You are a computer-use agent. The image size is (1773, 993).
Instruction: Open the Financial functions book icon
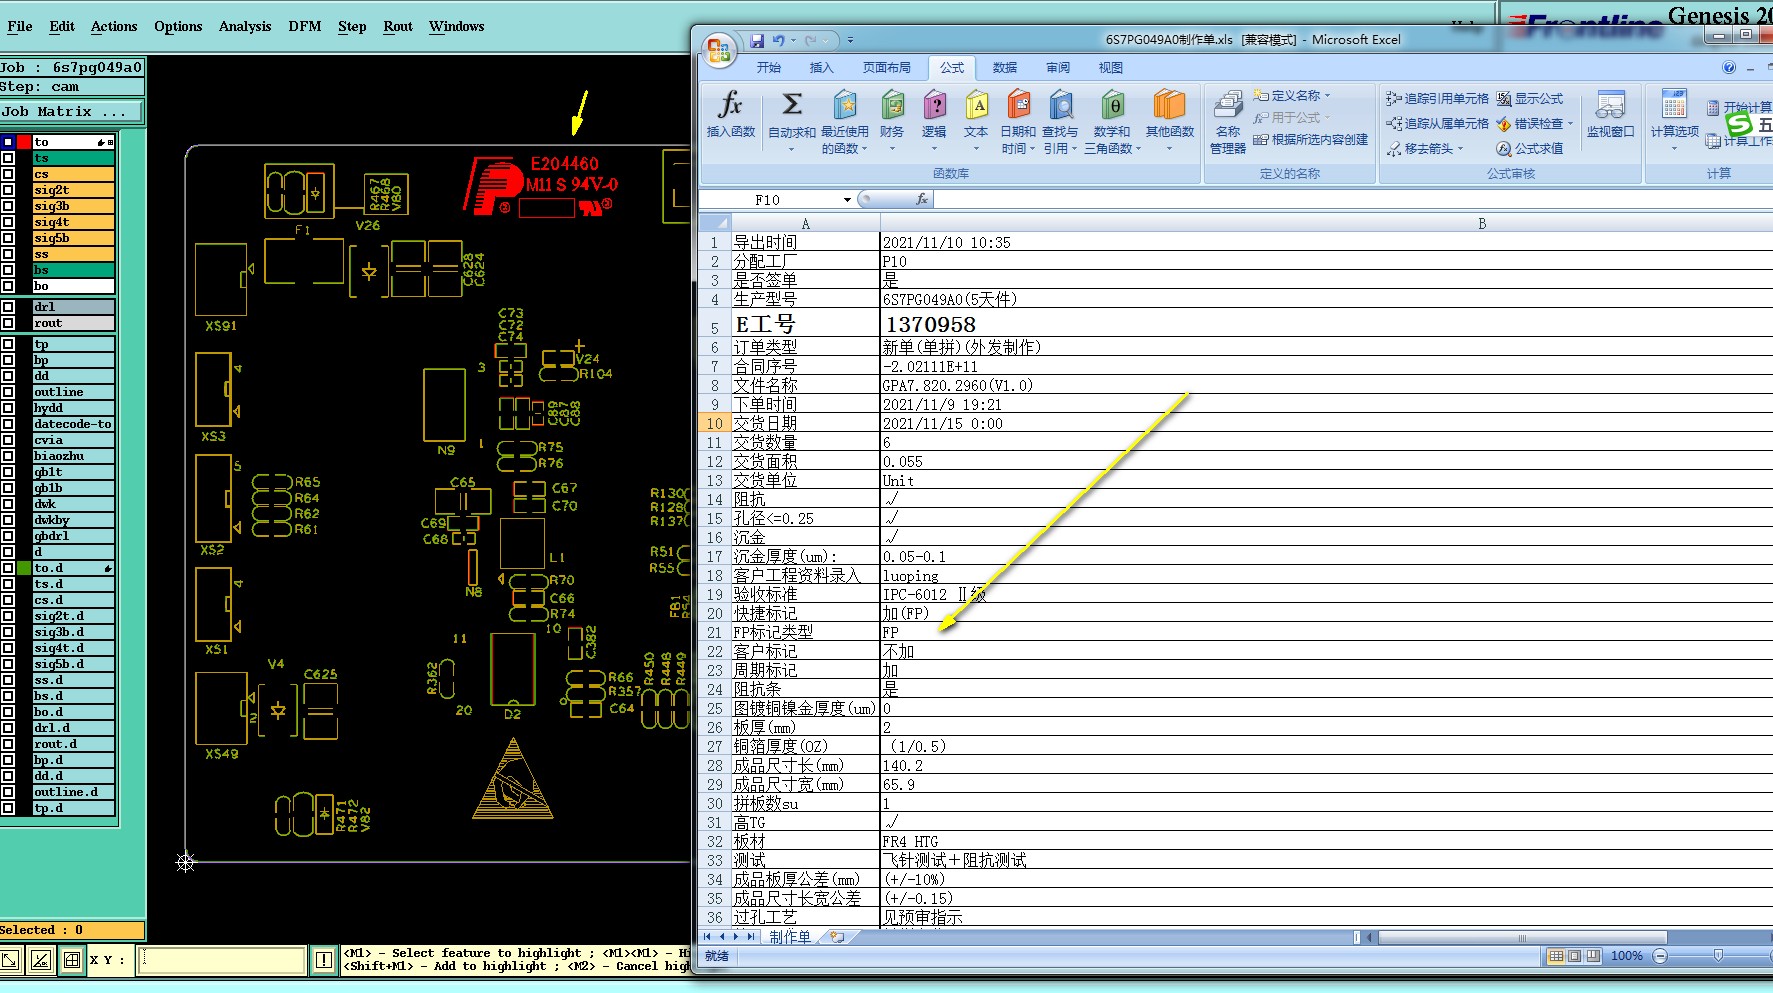[892, 105]
